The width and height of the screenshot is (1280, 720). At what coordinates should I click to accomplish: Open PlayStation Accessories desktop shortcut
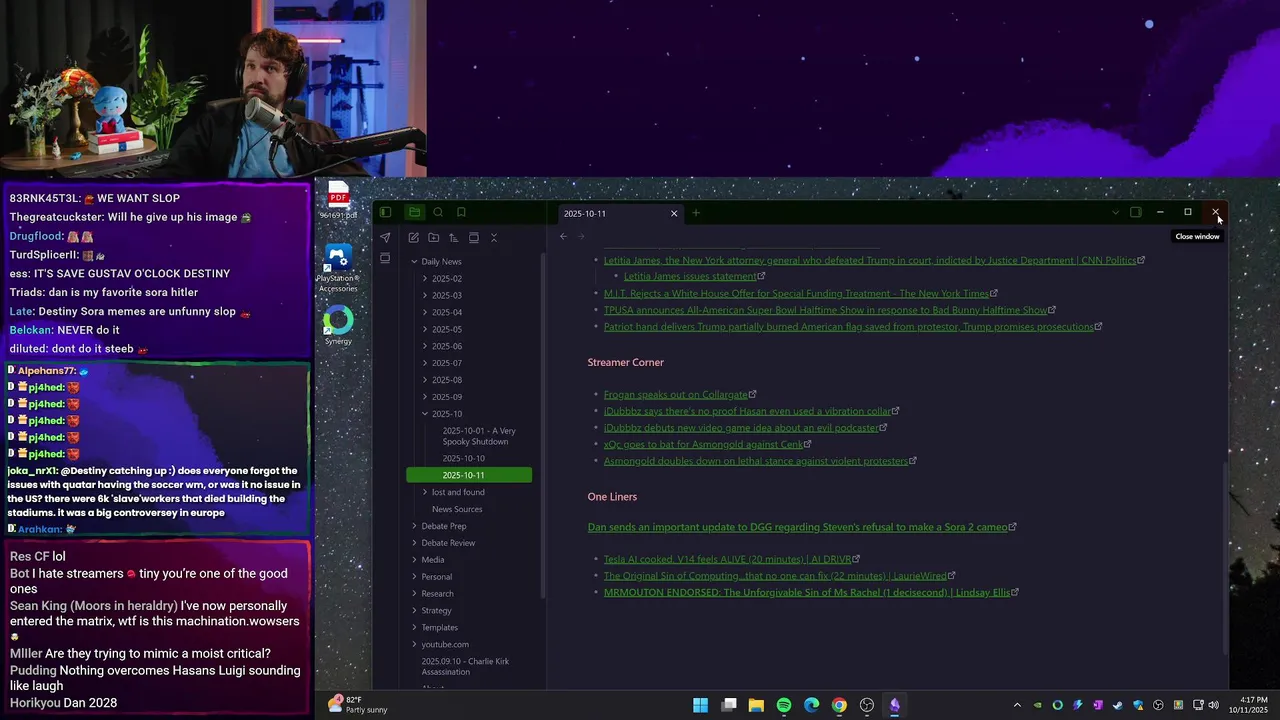coord(338,268)
